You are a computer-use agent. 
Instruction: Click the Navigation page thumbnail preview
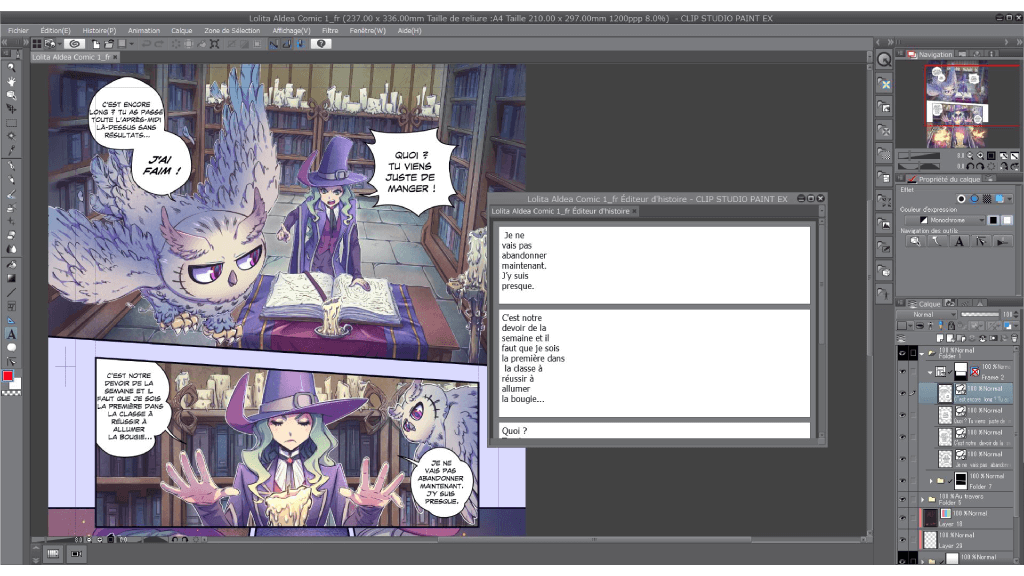(957, 106)
